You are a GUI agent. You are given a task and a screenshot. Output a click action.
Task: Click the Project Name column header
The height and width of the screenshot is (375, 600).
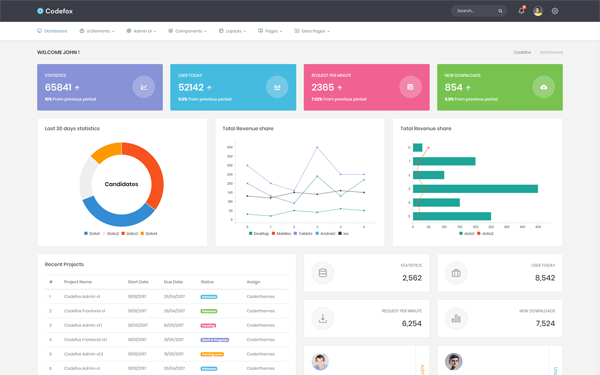click(78, 282)
